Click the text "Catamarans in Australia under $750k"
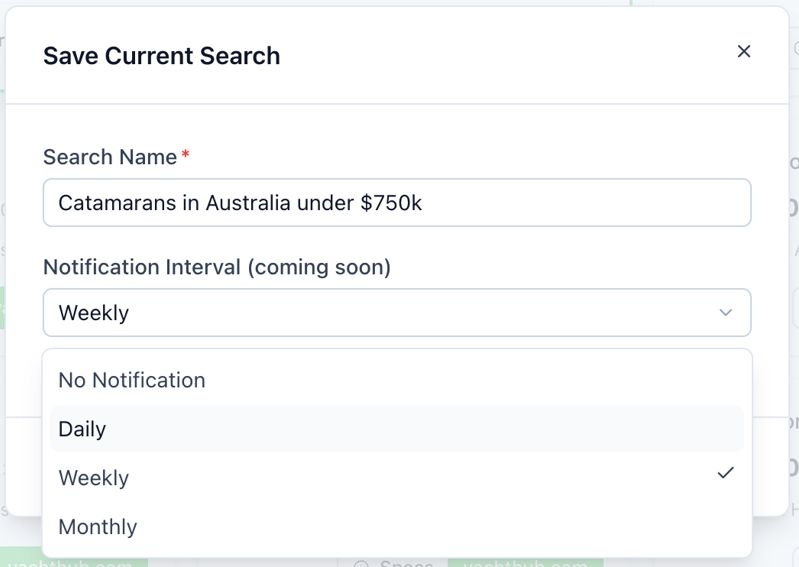Screen dimensions: 799x567 click(240, 203)
